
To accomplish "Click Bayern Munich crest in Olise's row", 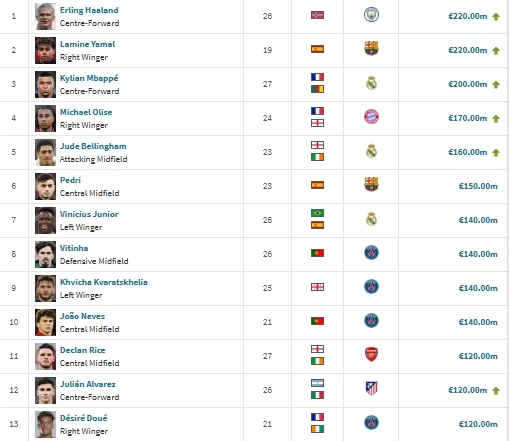I will point(371,117).
